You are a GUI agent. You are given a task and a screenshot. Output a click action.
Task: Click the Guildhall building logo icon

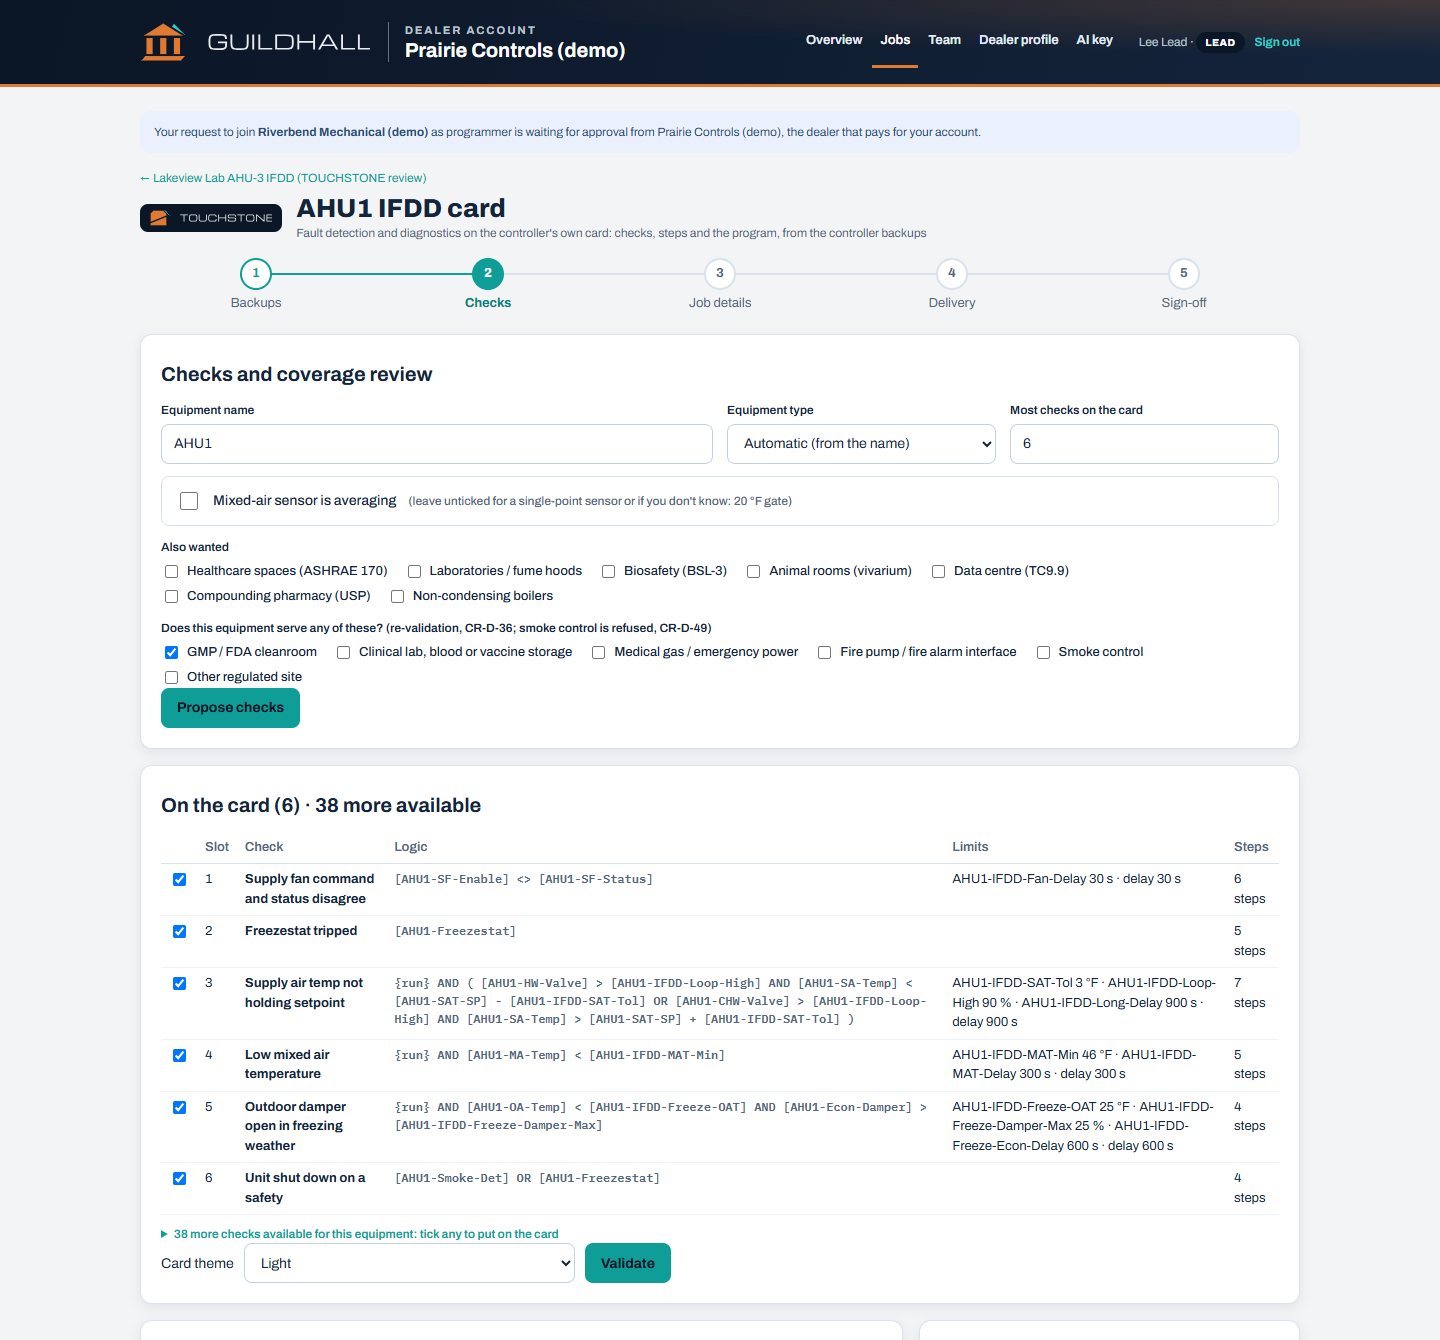pyautogui.click(x=164, y=42)
